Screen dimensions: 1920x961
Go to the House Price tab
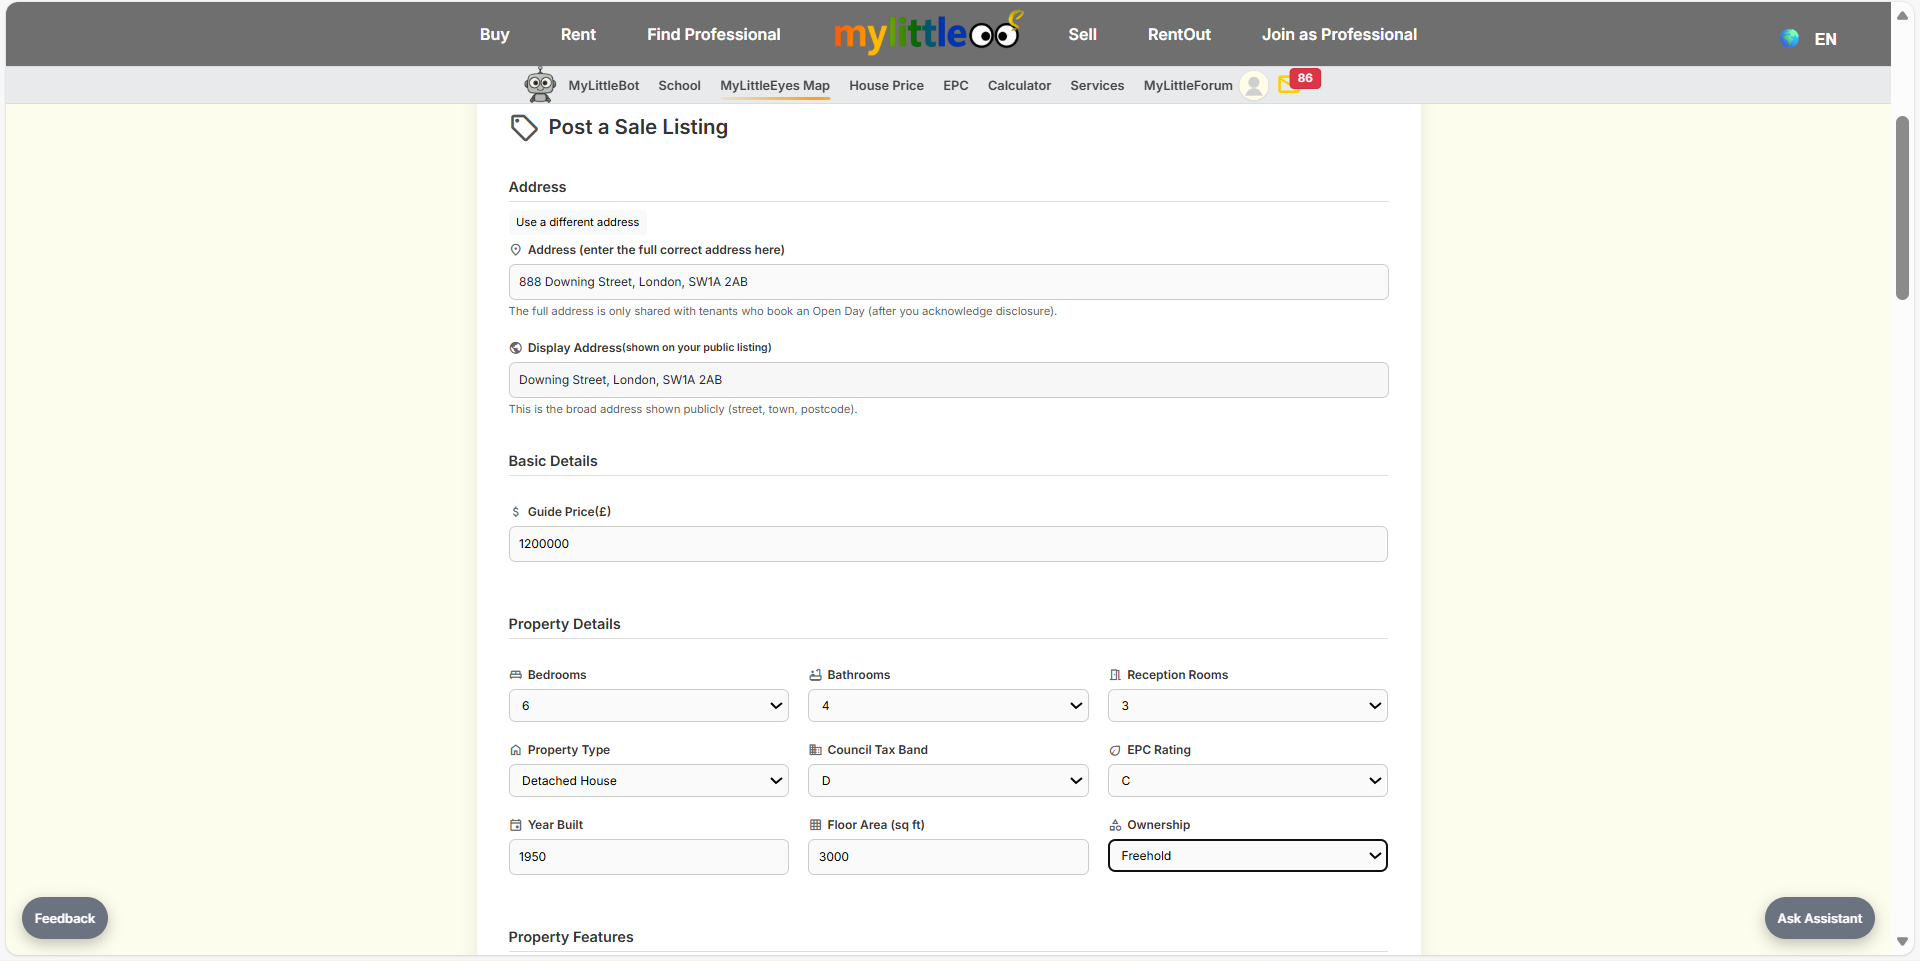tap(886, 86)
